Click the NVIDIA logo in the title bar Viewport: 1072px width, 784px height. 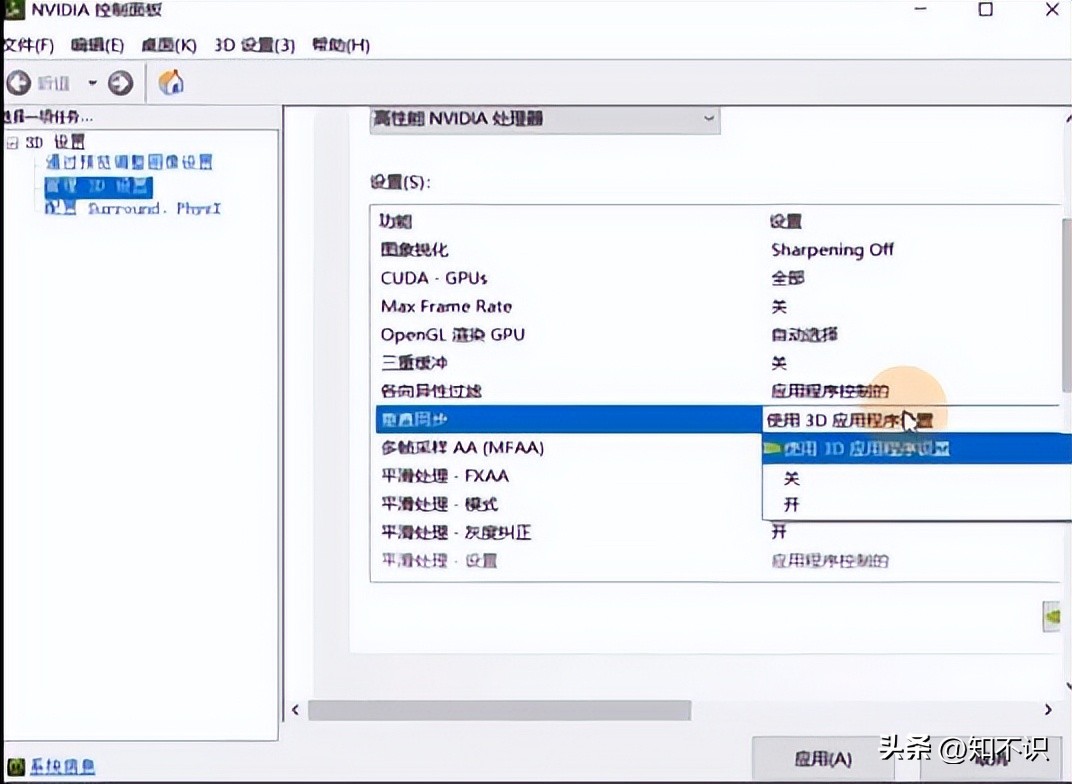pyautogui.click(x=17, y=10)
